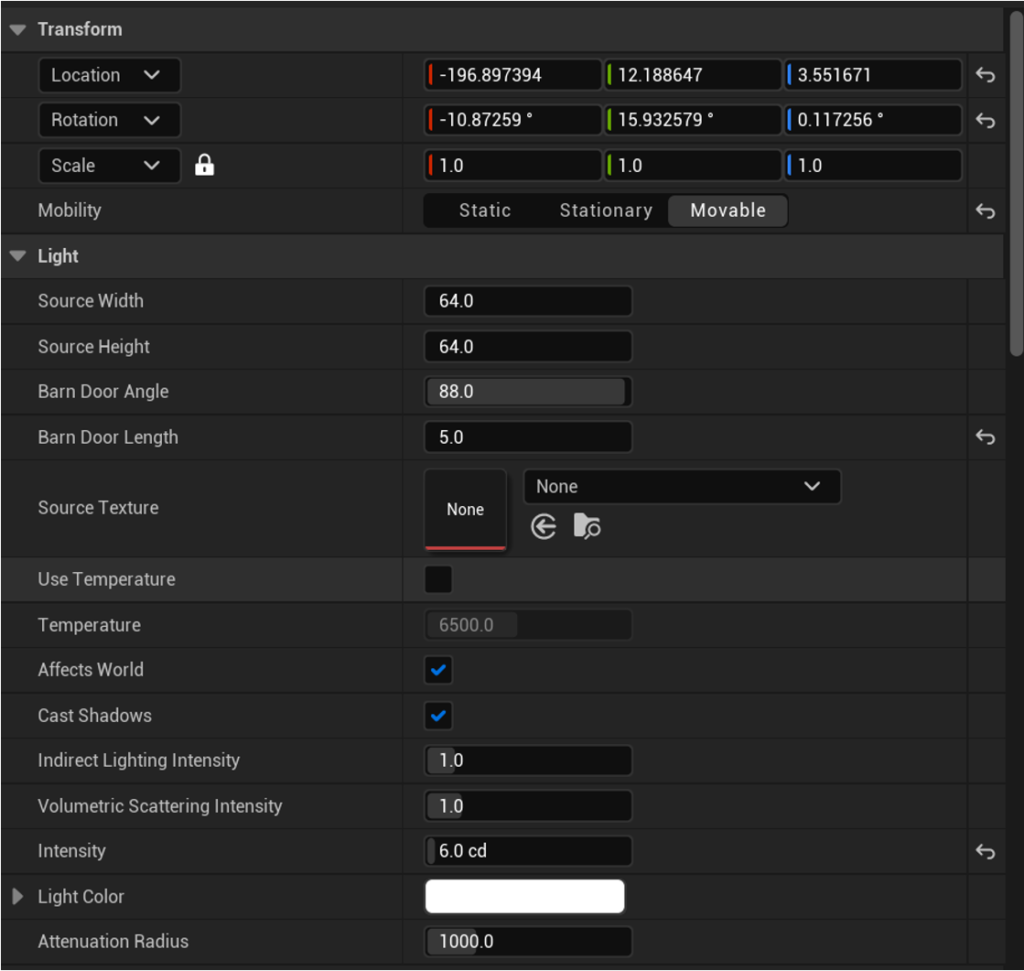The image size is (1024, 971).
Task: Reset Location to default arrow icon
Action: click(x=985, y=75)
